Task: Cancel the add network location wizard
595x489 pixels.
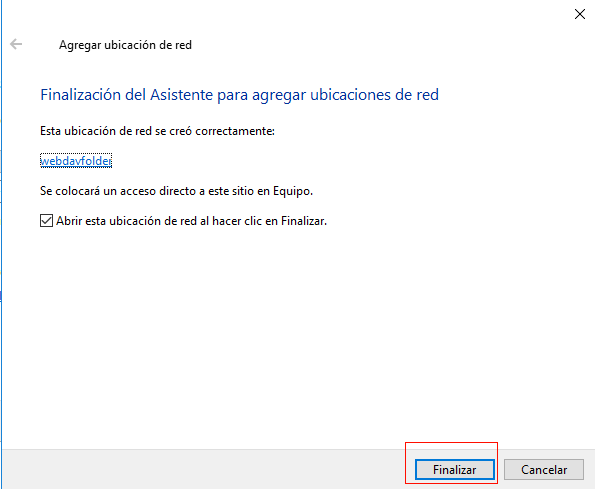Action: coord(544,470)
